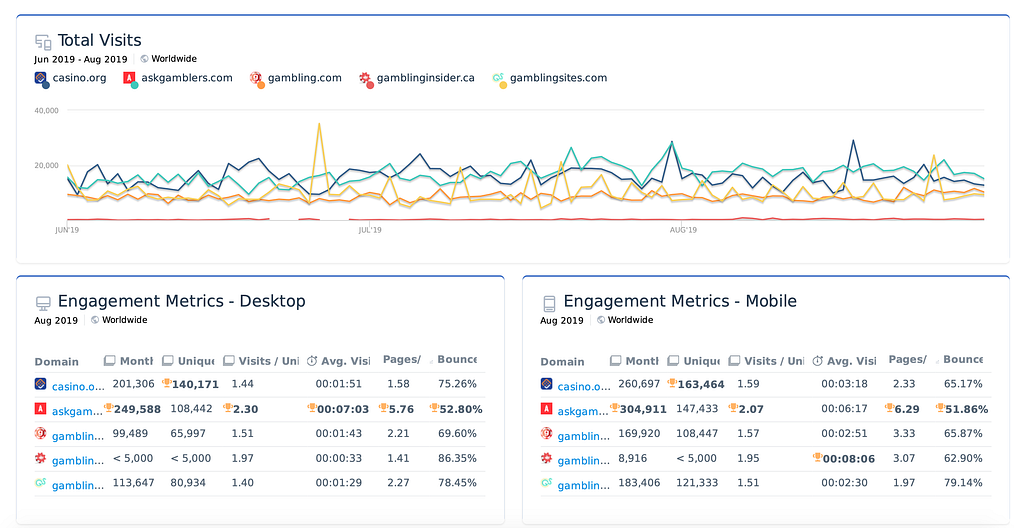Click the askgamblers favicon in the Desktop table
The width and height of the screenshot is (1024, 528).
click(40, 409)
